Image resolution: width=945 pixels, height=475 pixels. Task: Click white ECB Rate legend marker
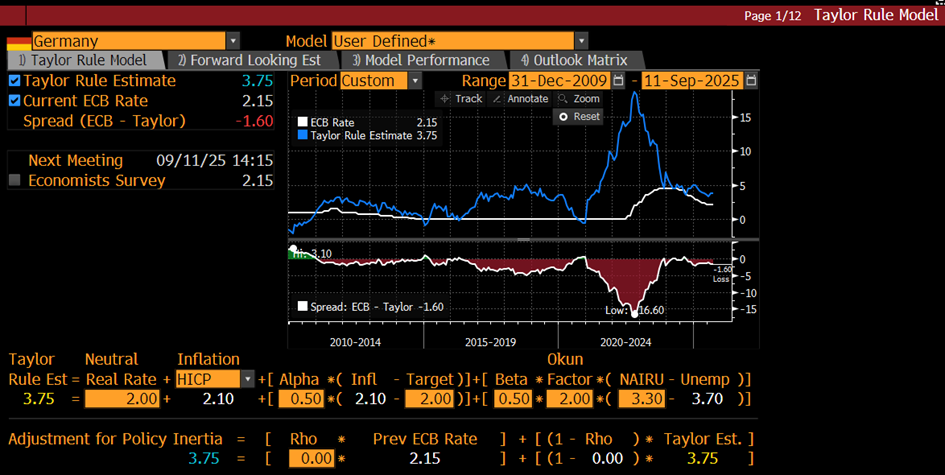[x=302, y=122]
